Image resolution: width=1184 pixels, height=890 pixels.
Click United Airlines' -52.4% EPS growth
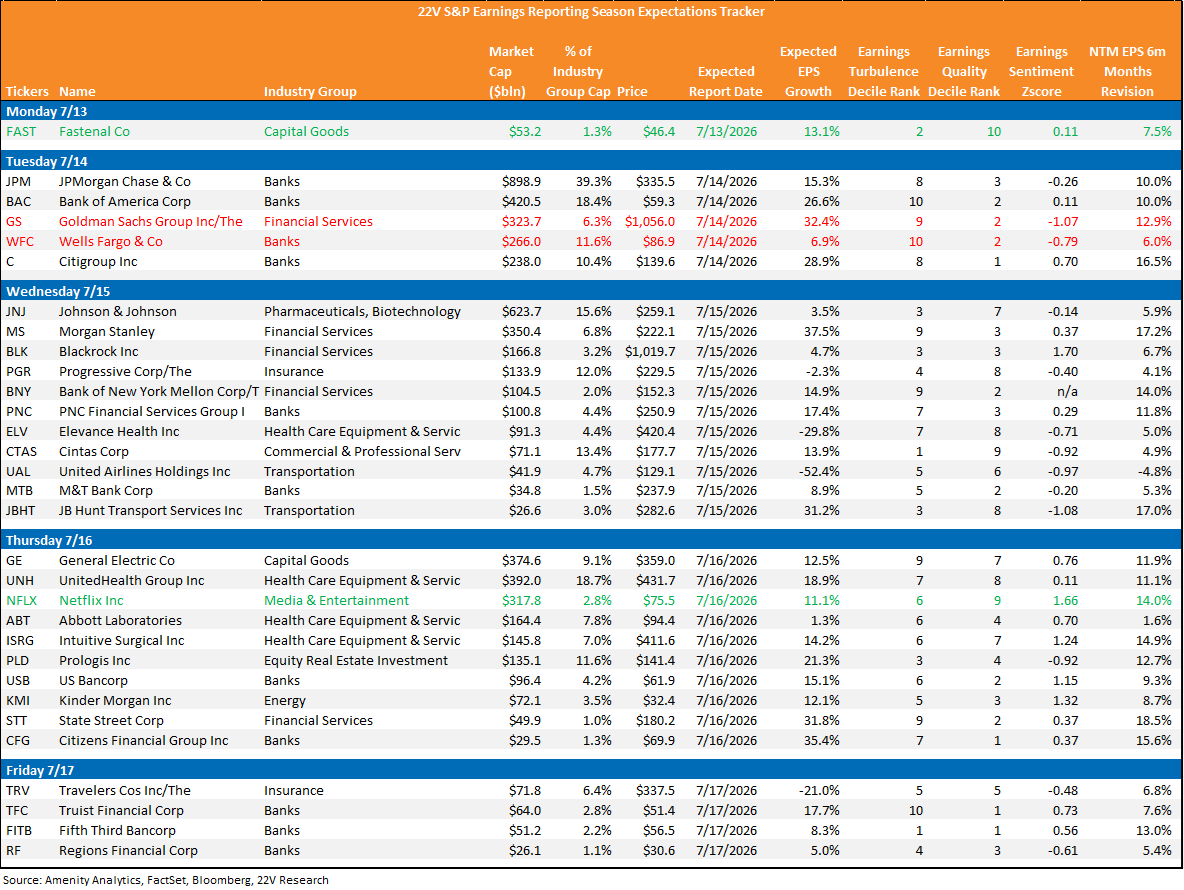click(819, 472)
